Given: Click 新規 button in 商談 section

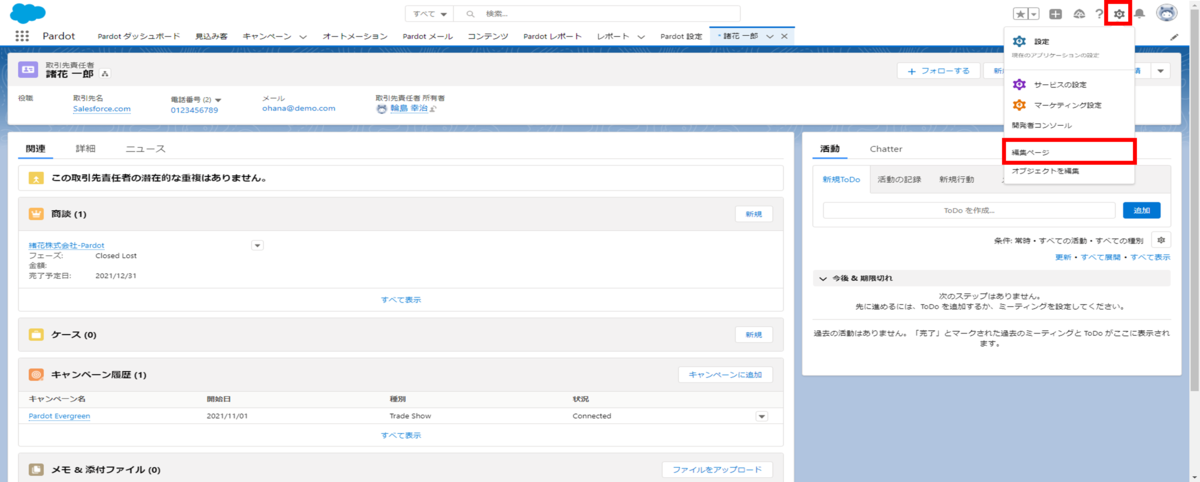Looking at the screenshot, I should point(754,214).
